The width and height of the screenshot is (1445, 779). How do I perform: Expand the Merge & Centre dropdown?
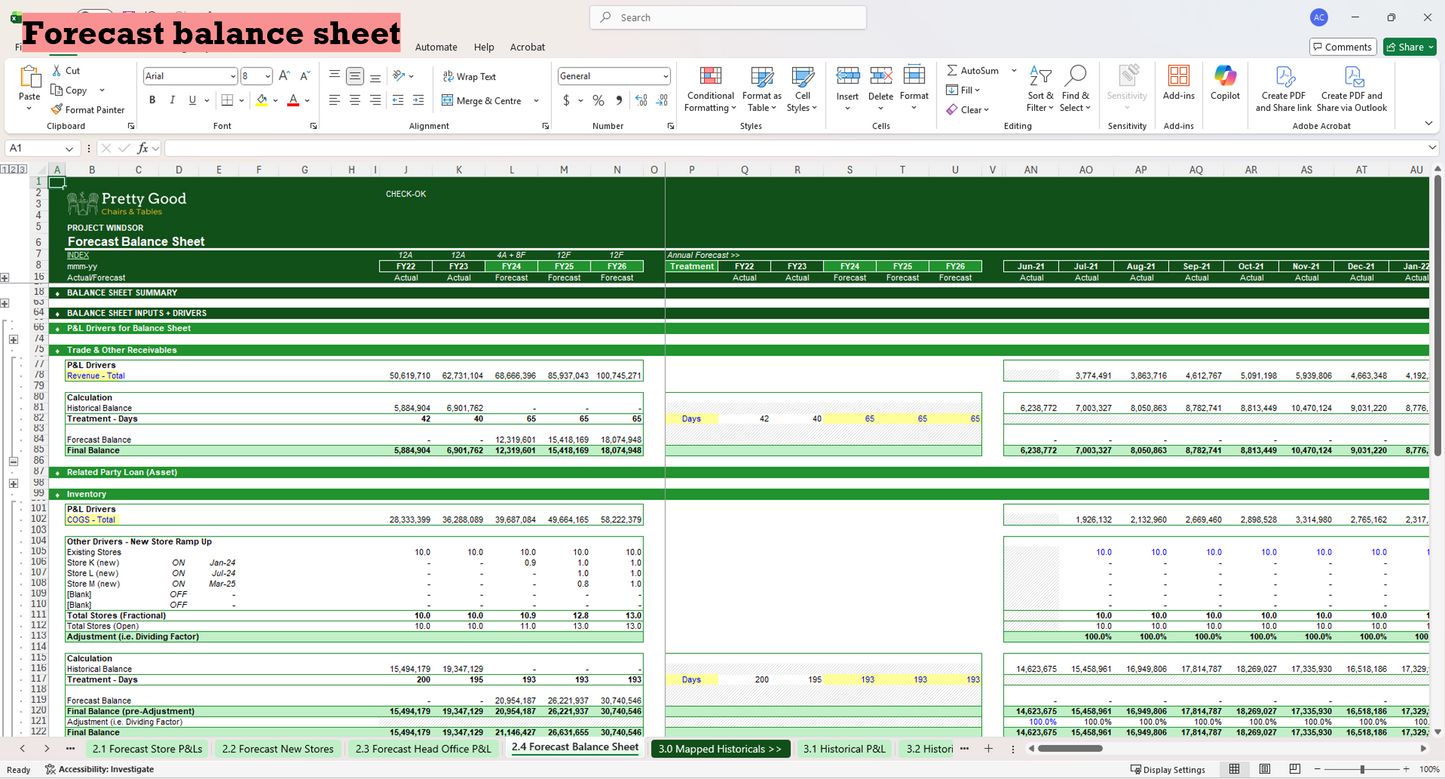click(535, 101)
